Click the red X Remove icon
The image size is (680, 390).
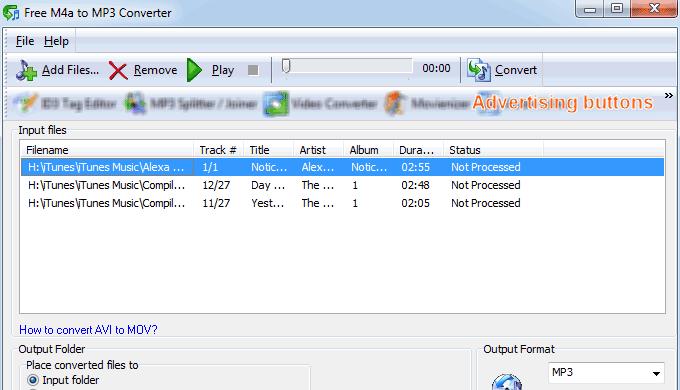coord(118,71)
